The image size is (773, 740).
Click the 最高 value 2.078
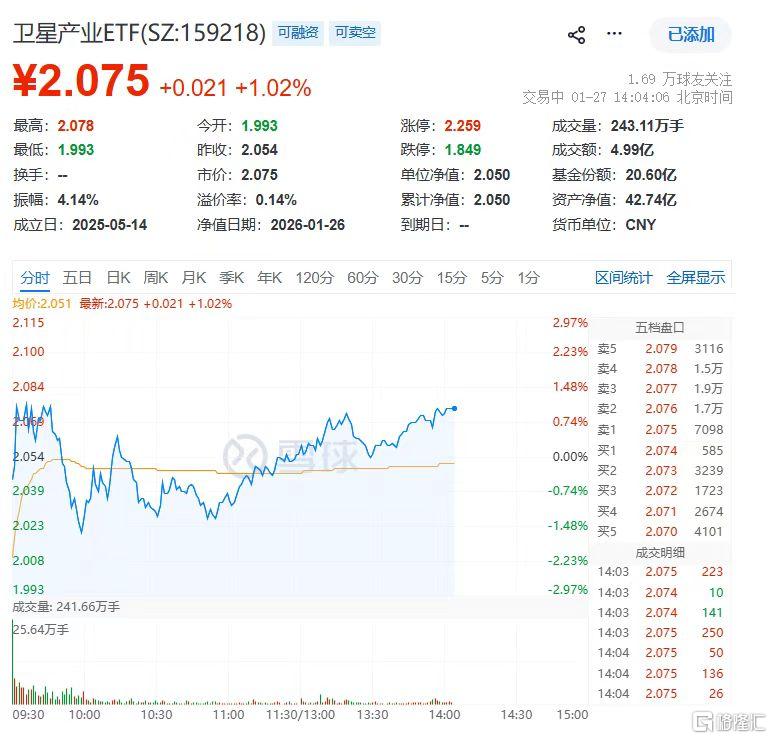[x=75, y=126]
